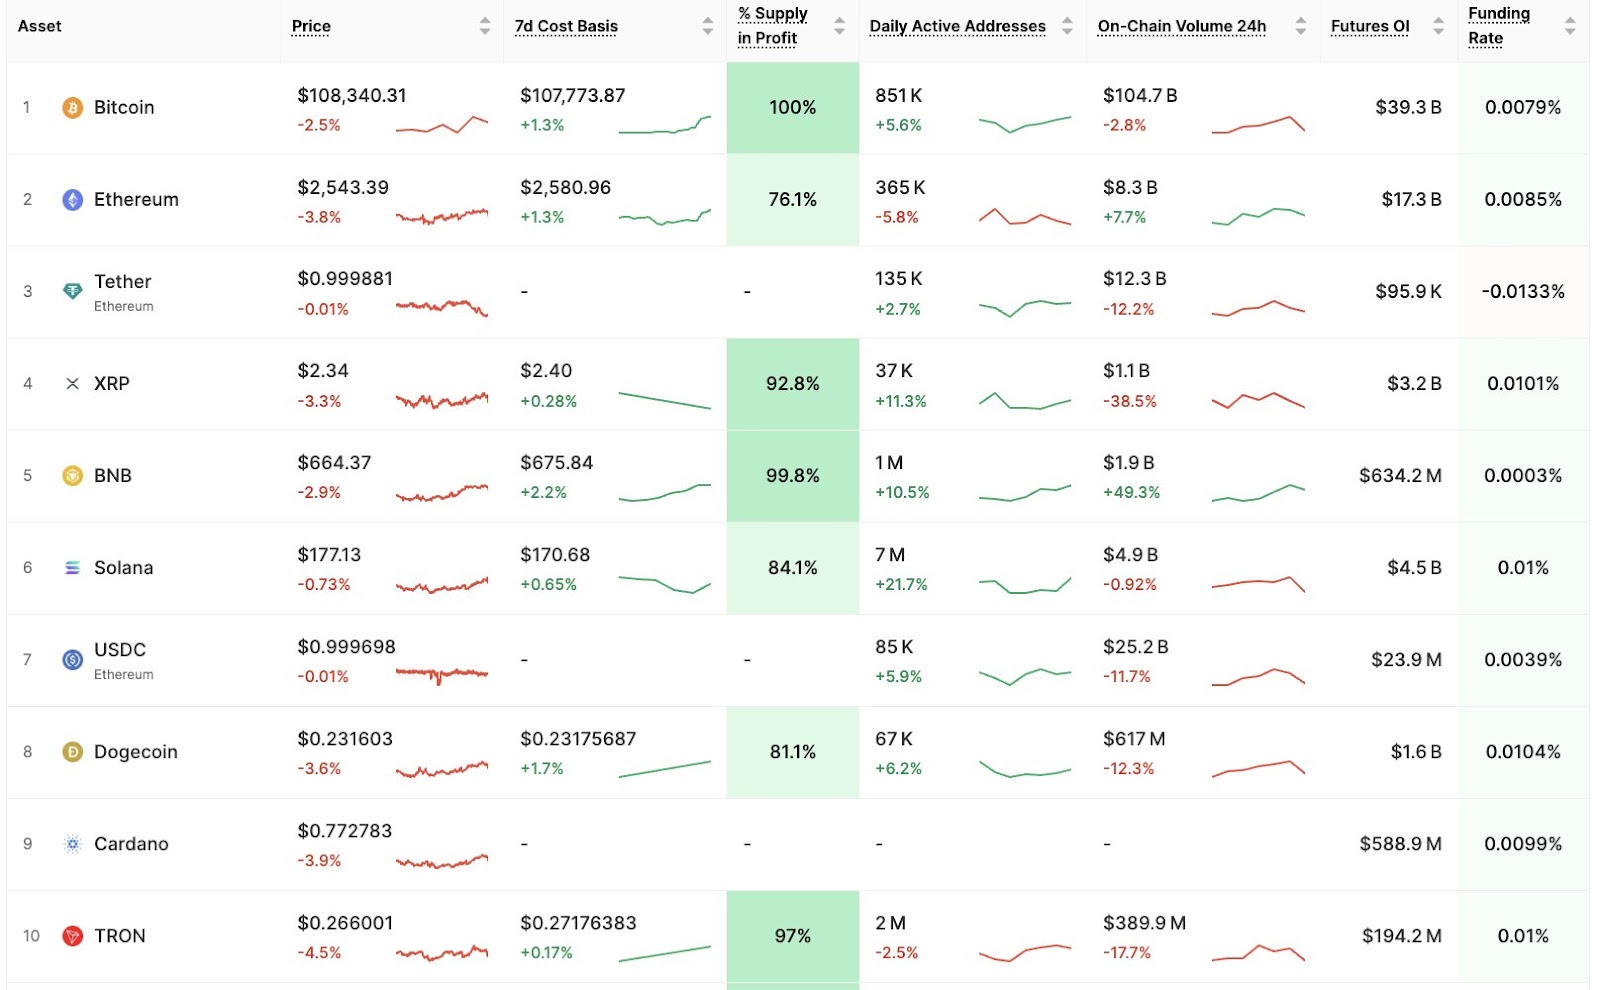Image resolution: width=1600 pixels, height=990 pixels.
Task: Click the Ethereum logo icon
Action: tap(72, 200)
